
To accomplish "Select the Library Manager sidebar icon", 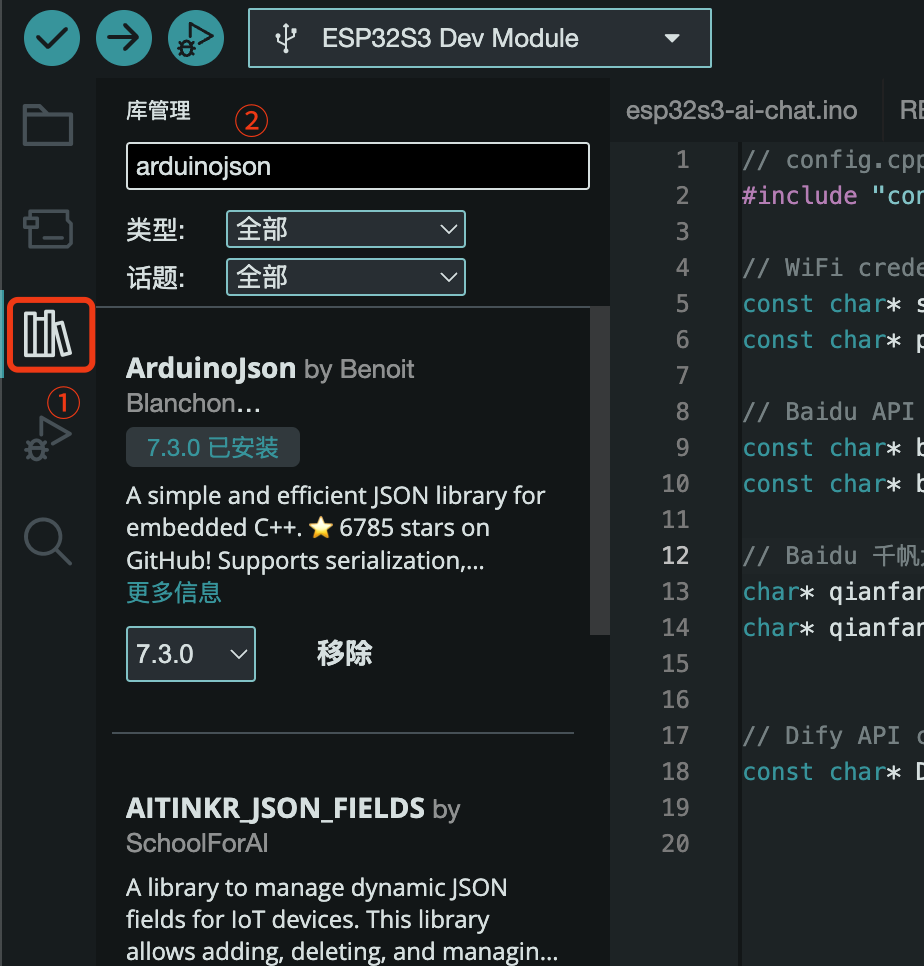I will click(47, 334).
